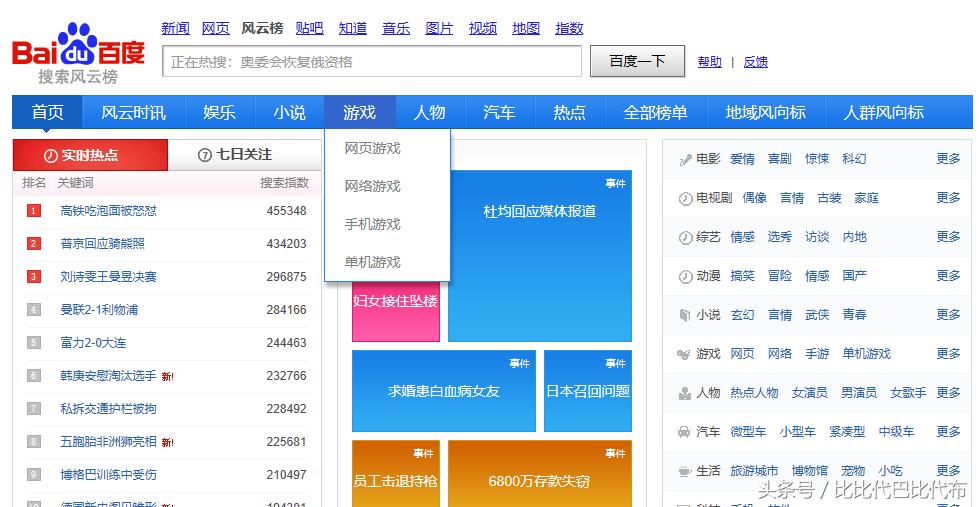Open the 反馈 link

(755, 62)
